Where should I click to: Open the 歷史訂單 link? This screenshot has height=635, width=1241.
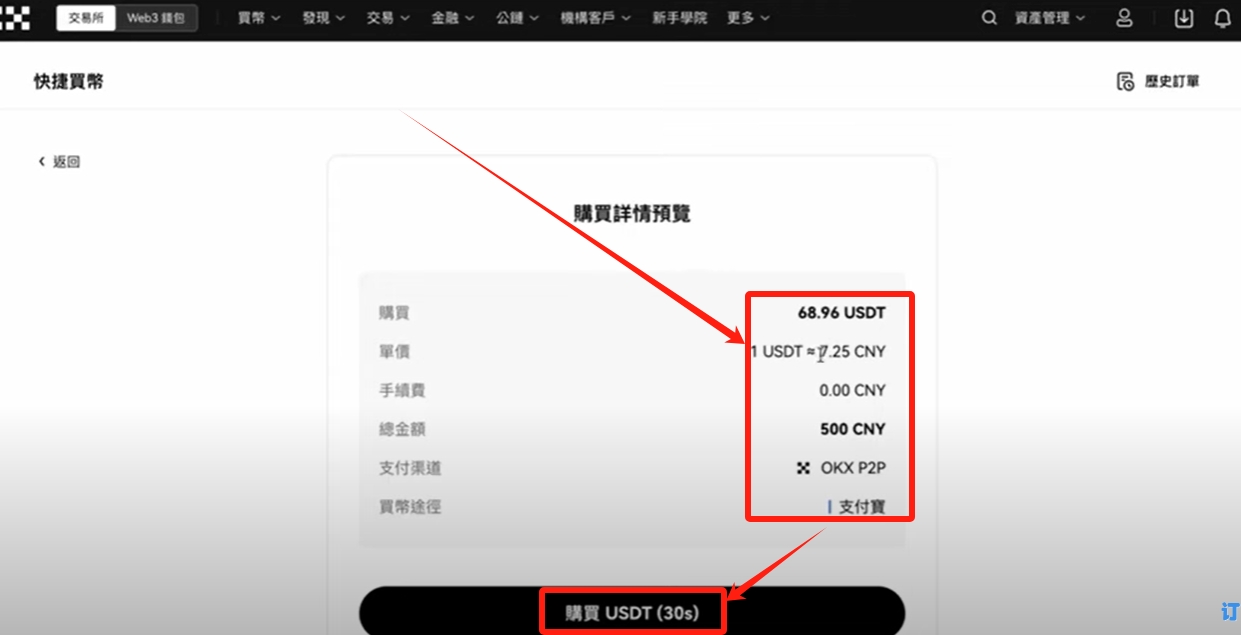click(1172, 82)
